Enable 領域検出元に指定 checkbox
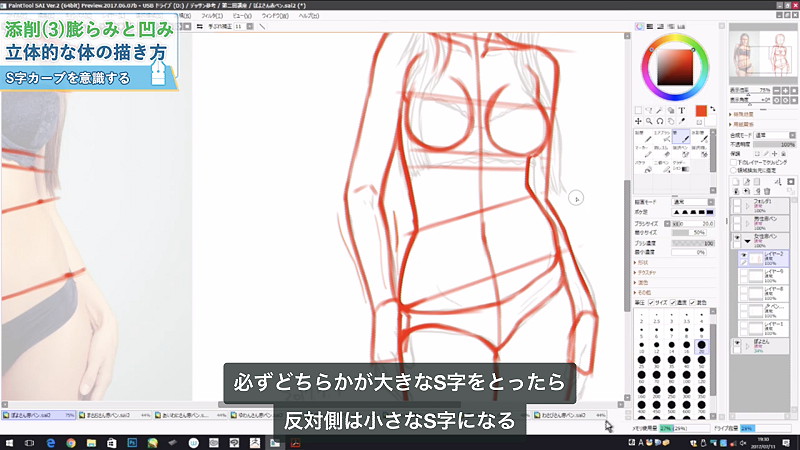 734,170
